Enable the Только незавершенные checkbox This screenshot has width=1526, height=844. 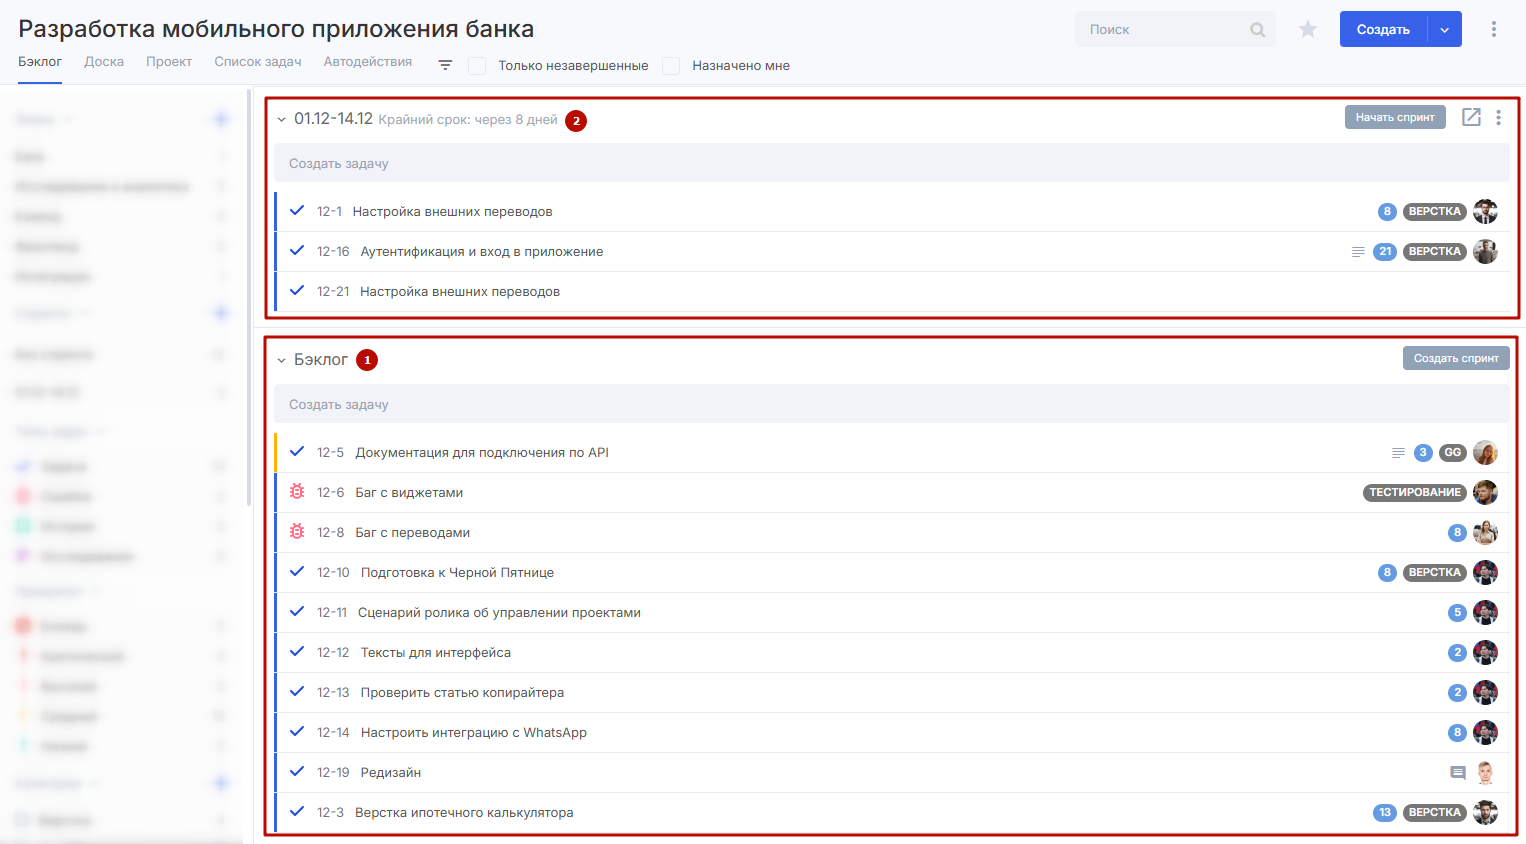[478, 66]
